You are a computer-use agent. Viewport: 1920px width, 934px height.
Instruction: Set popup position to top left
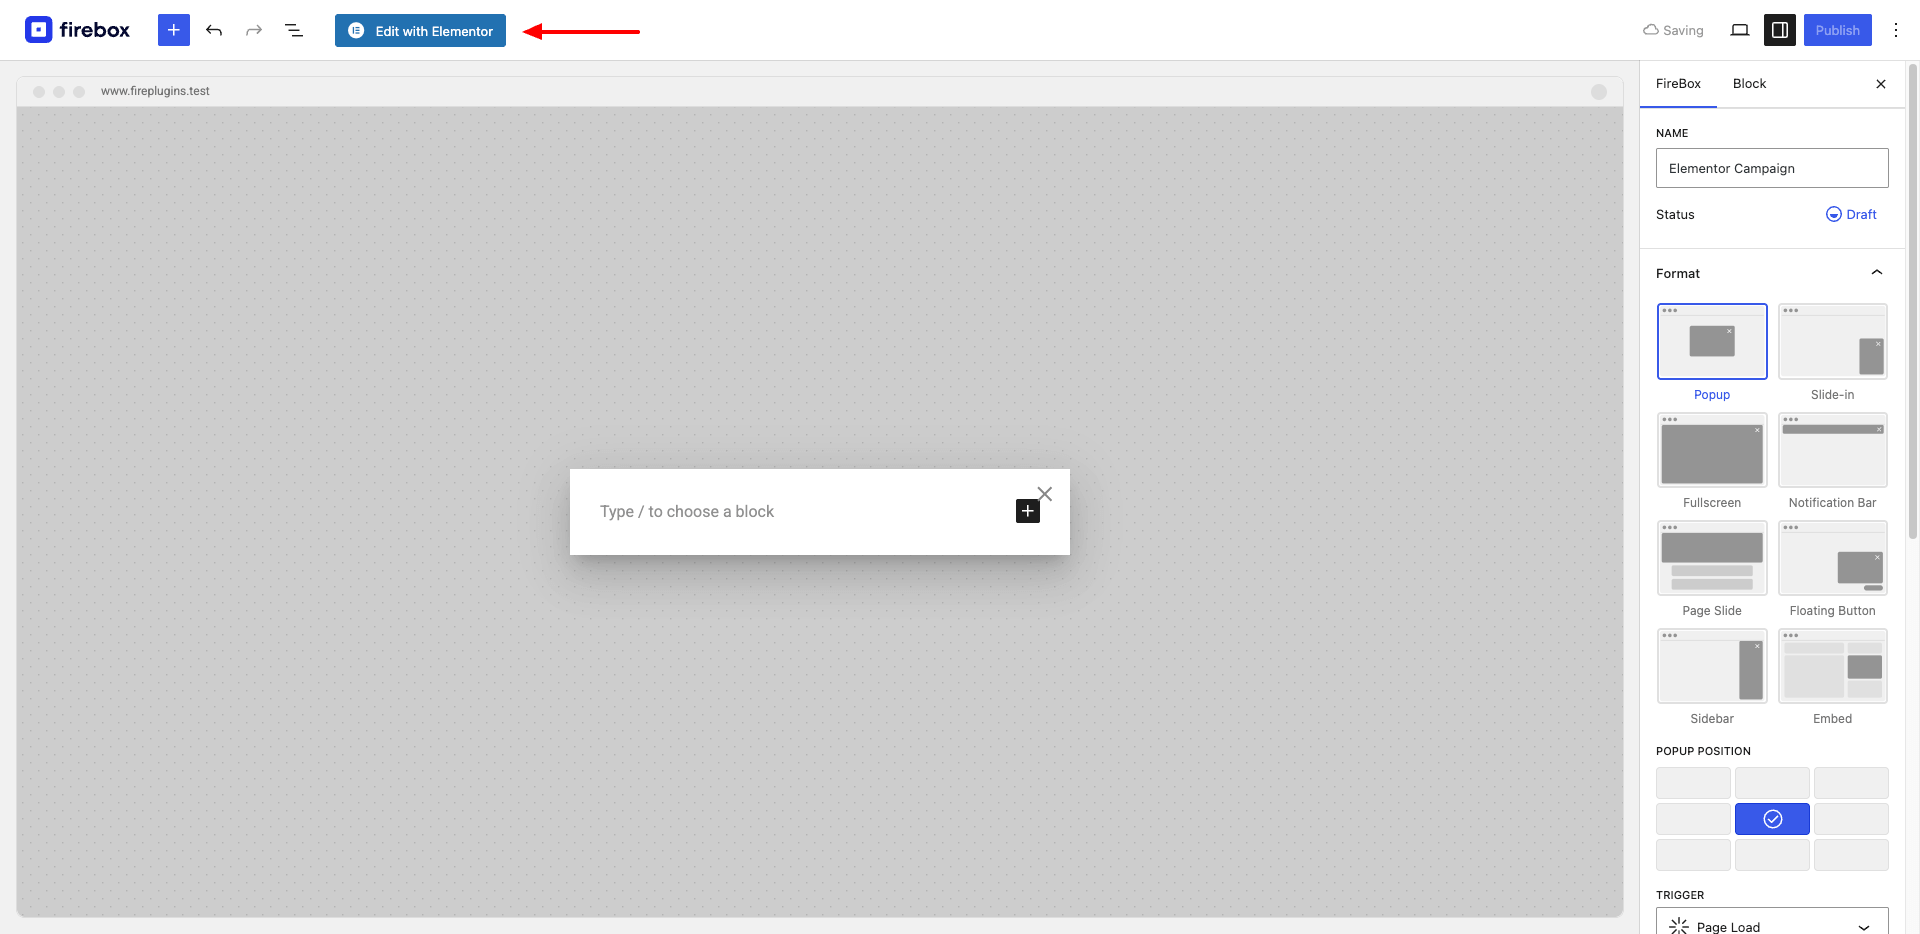(x=1693, y=783)
